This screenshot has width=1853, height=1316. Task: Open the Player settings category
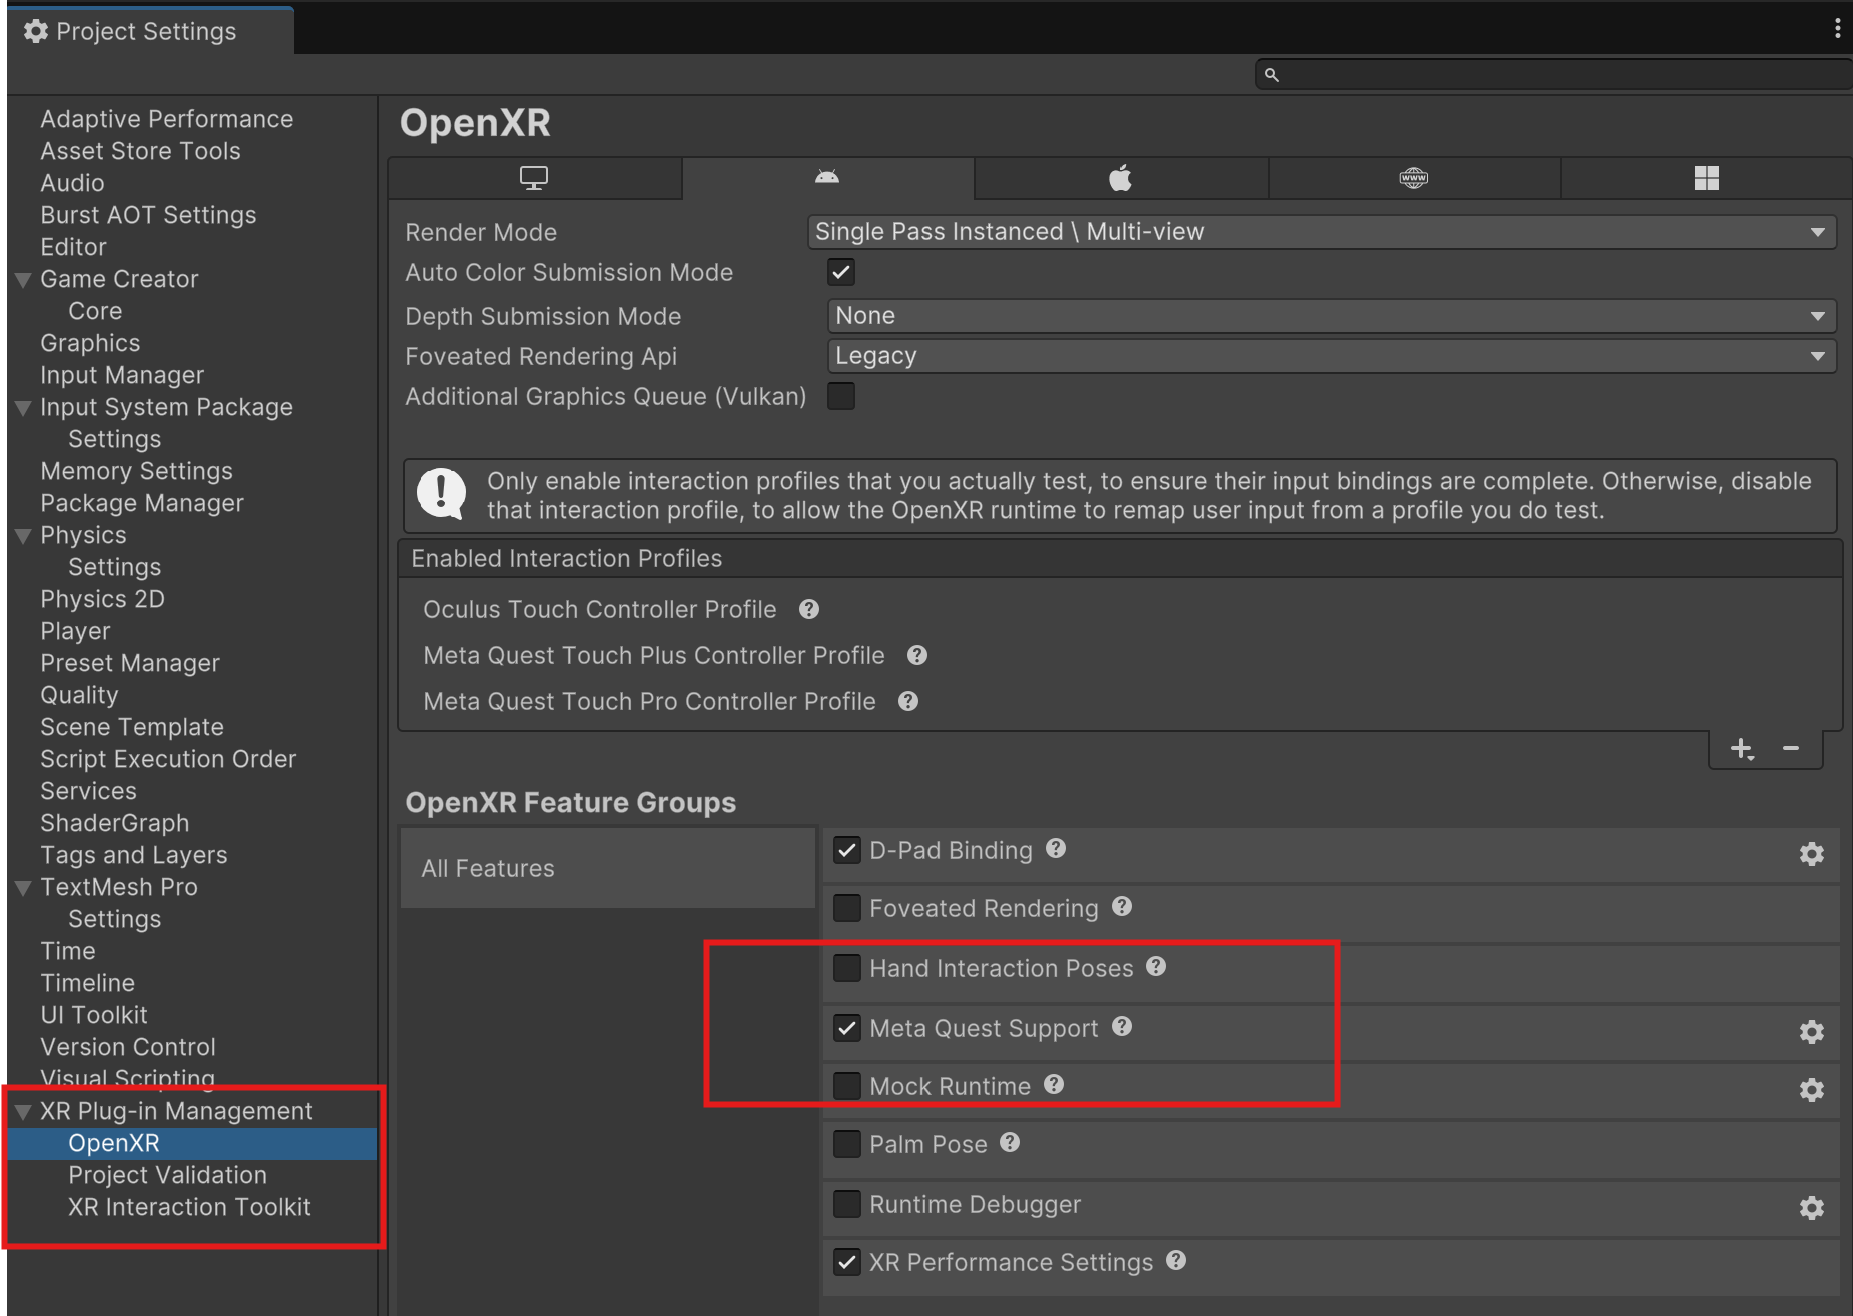(75, 631)
